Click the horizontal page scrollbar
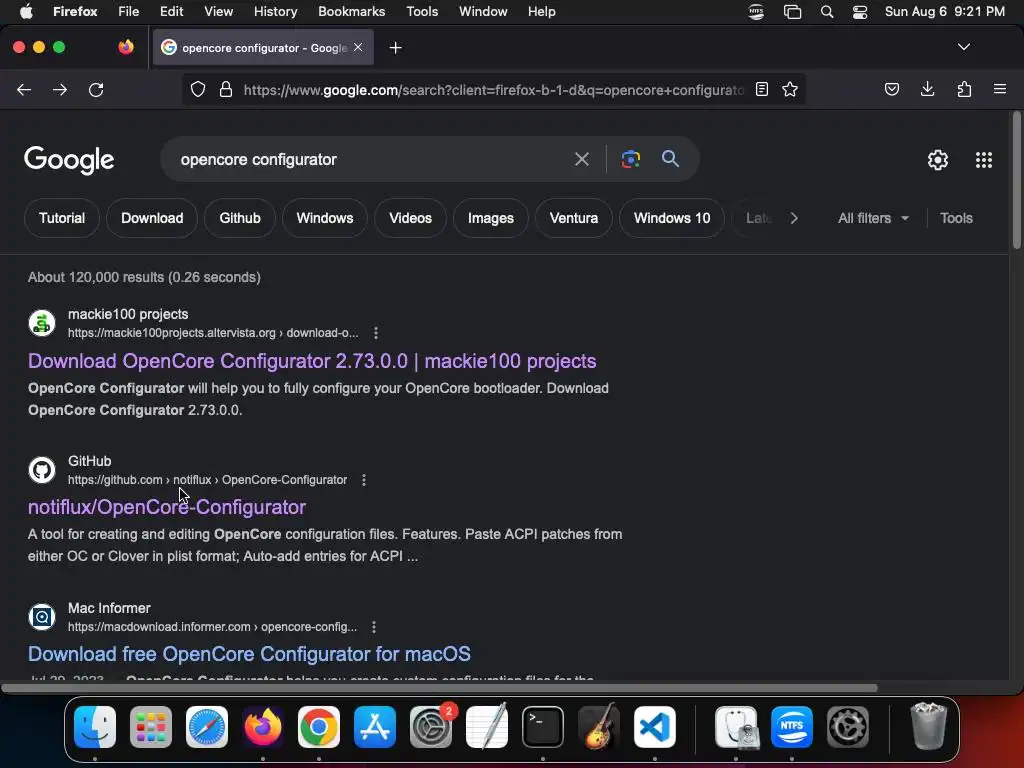 point(439,688)
